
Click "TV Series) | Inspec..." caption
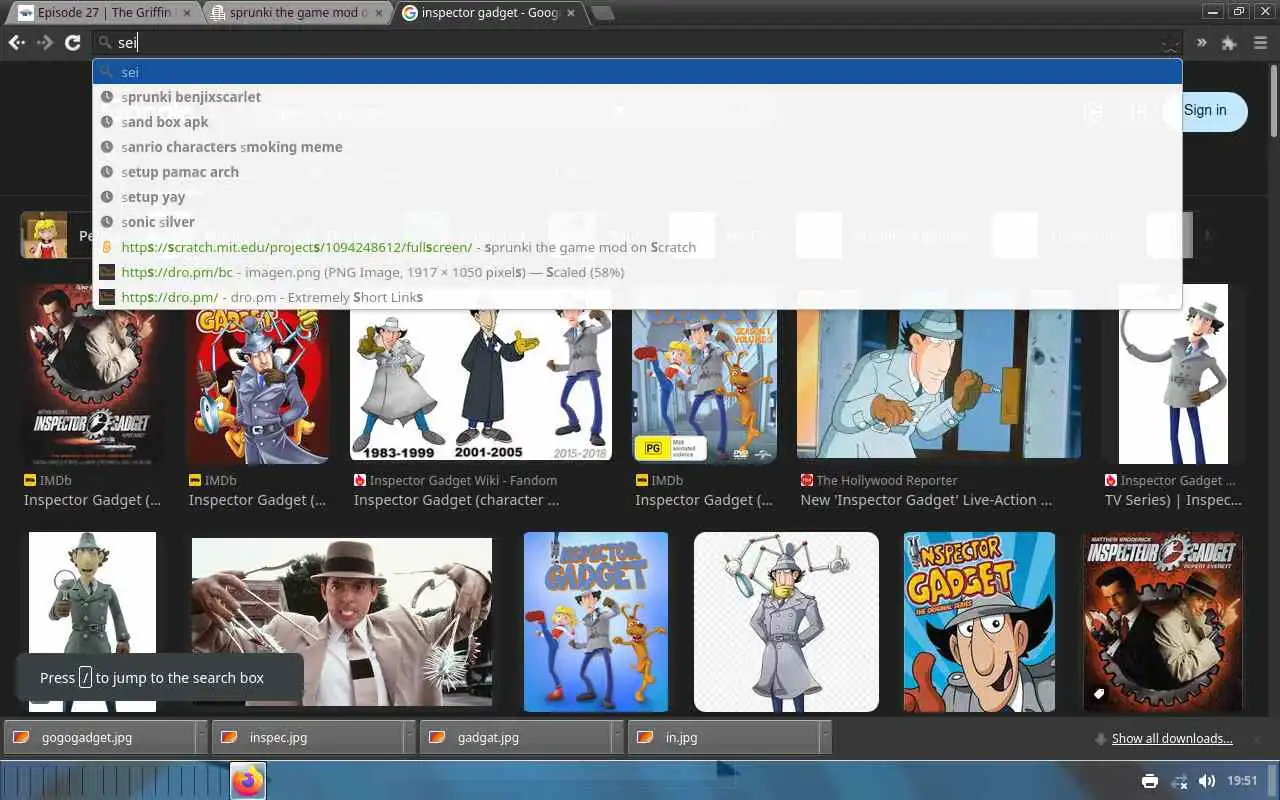[x=1173, y=500]
